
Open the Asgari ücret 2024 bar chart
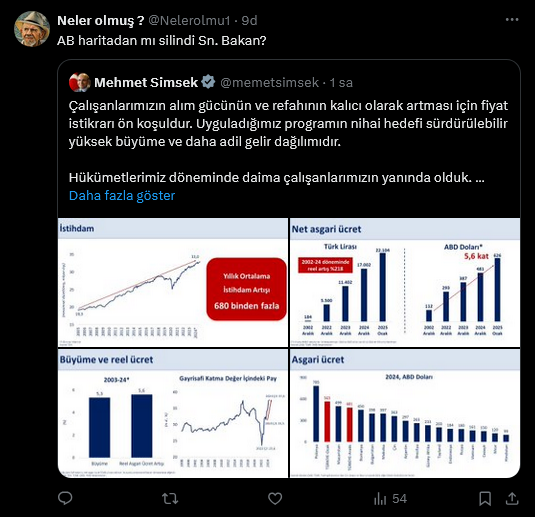click(x=405, y=413)
